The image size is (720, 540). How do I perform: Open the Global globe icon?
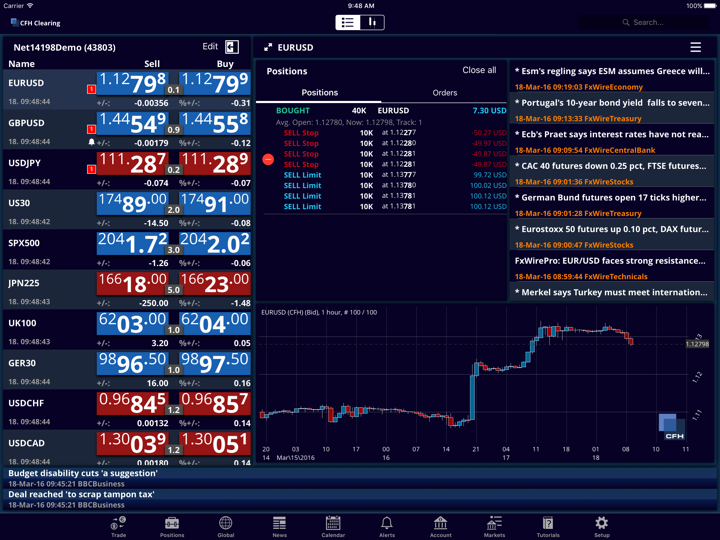pos(226,524)
